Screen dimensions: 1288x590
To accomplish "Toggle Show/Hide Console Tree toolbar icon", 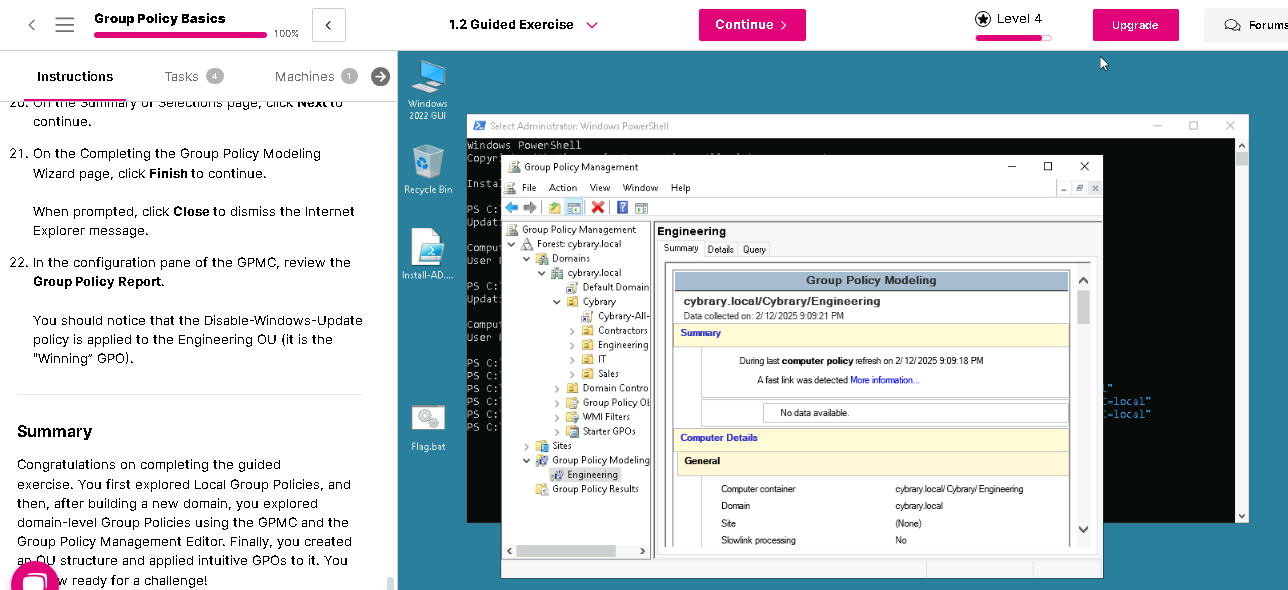I will tap(574, 208).
